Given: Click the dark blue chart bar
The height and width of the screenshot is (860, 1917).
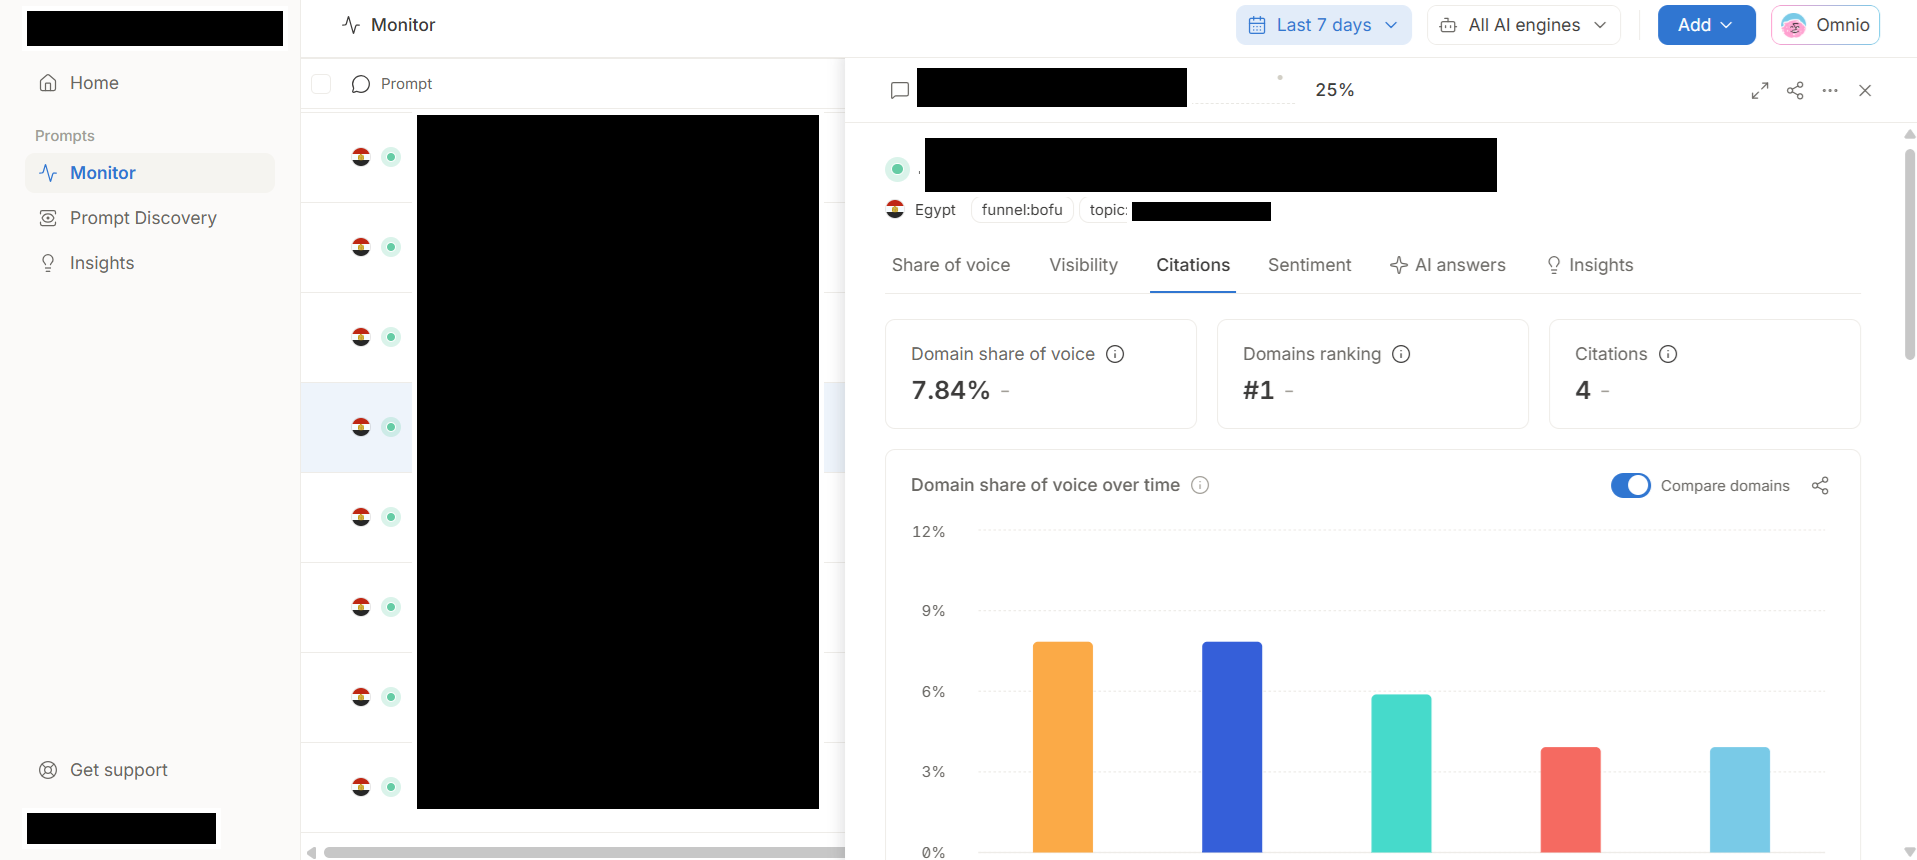Looking at the screenshot, I should pyautogui.click(x=1232, y=747).
